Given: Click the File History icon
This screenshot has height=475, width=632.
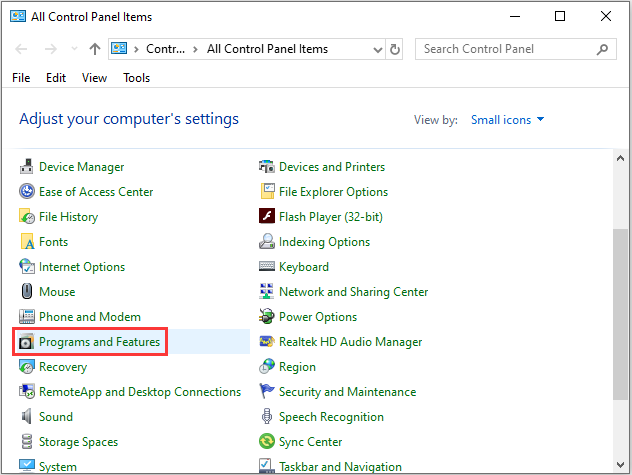Looking at the screenshot, I should pos(27,217).
